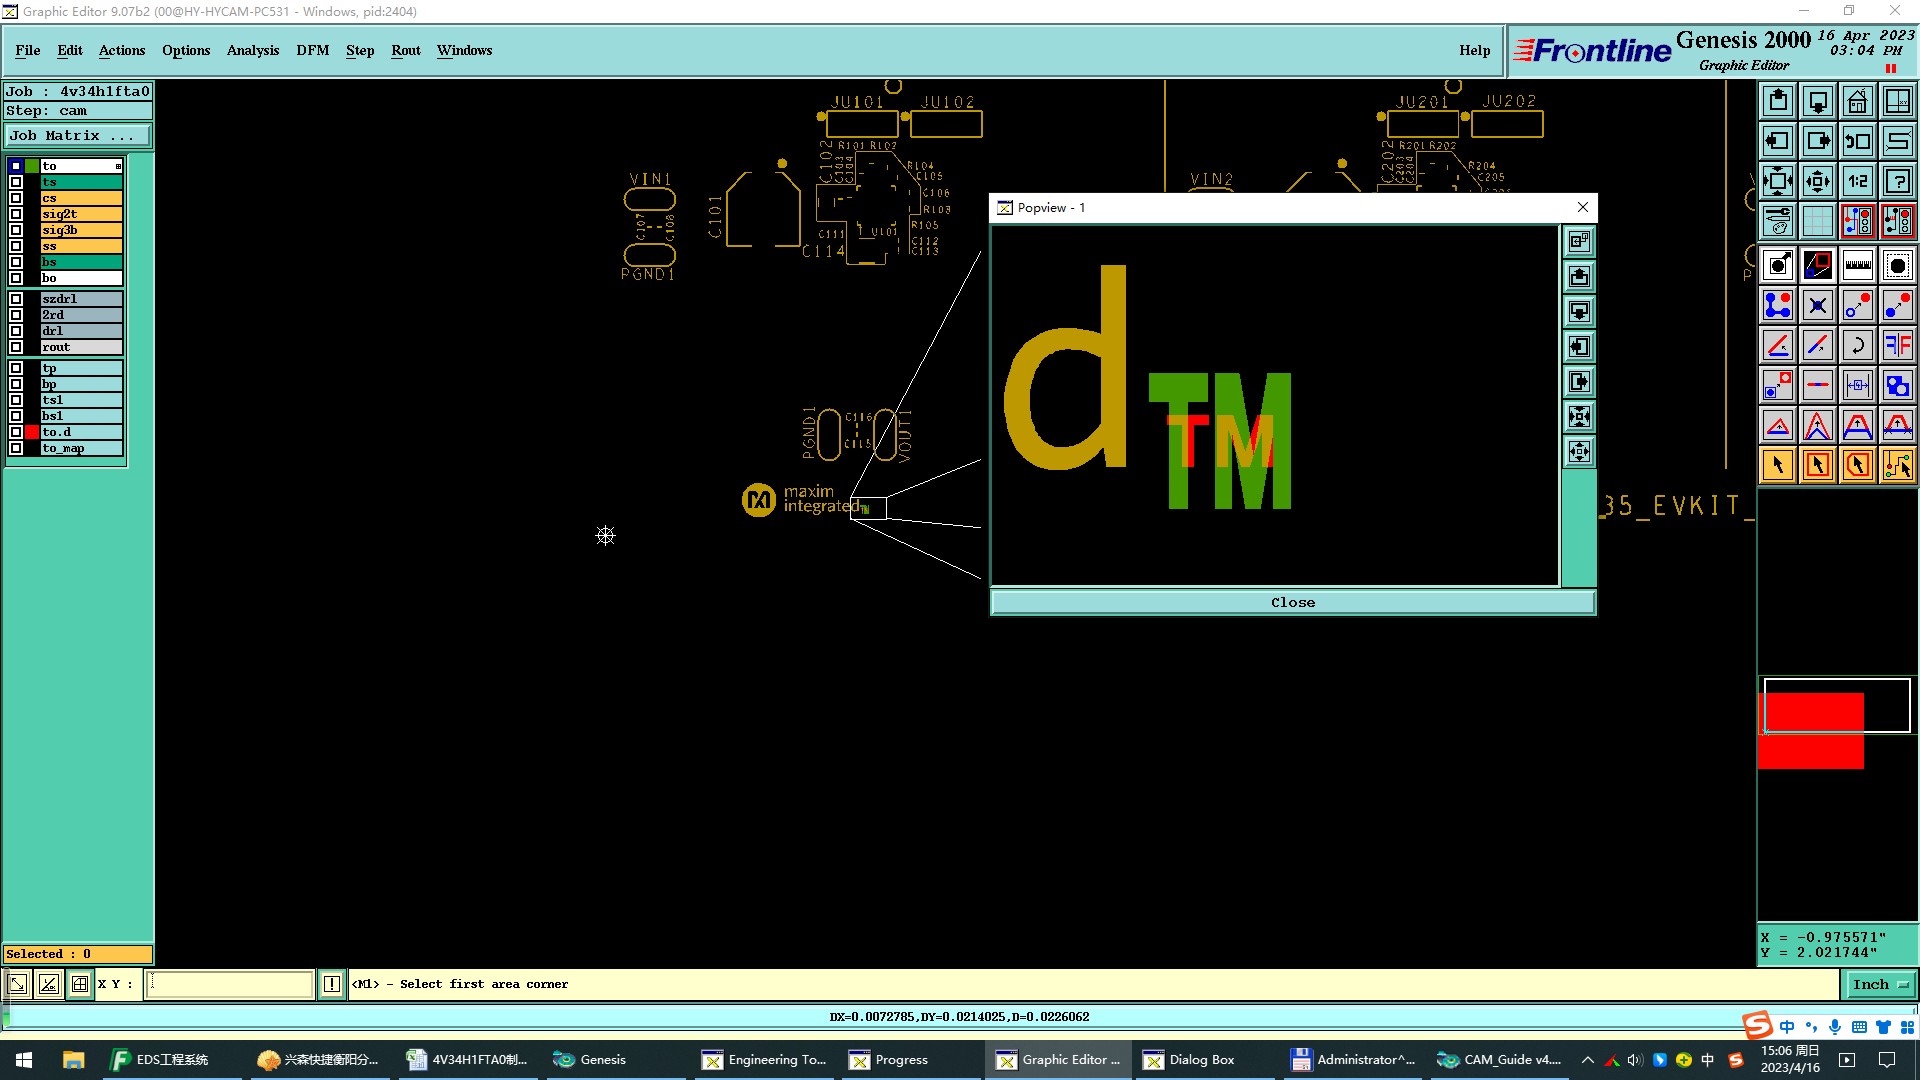Select the rotate feature icon
1920x1080 pixels.
point(1857,345)
